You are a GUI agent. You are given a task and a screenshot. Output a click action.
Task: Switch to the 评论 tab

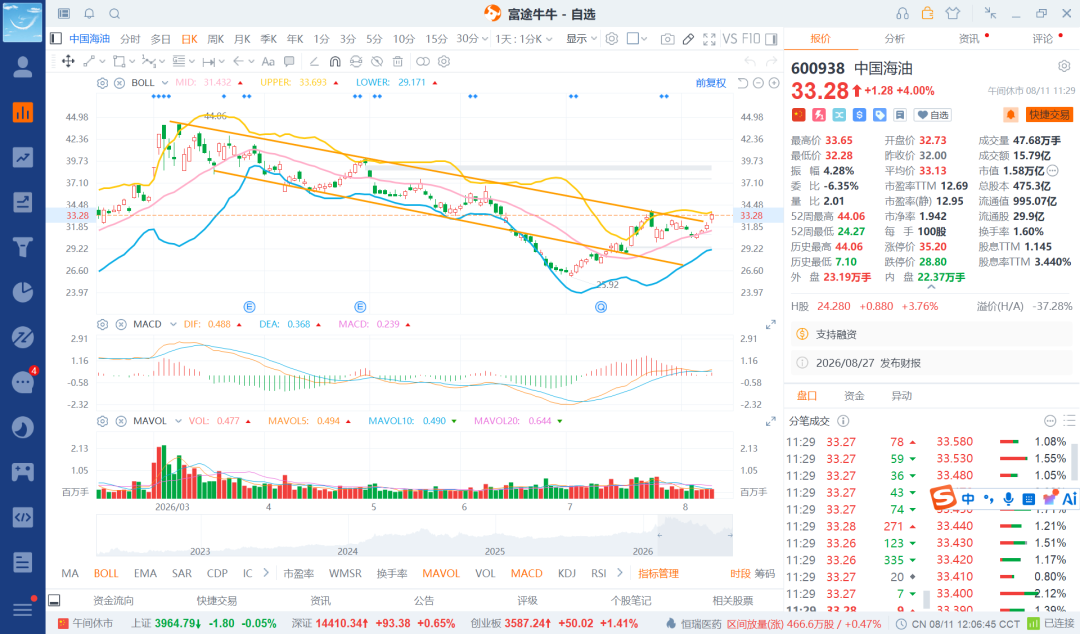[1043, 39]
